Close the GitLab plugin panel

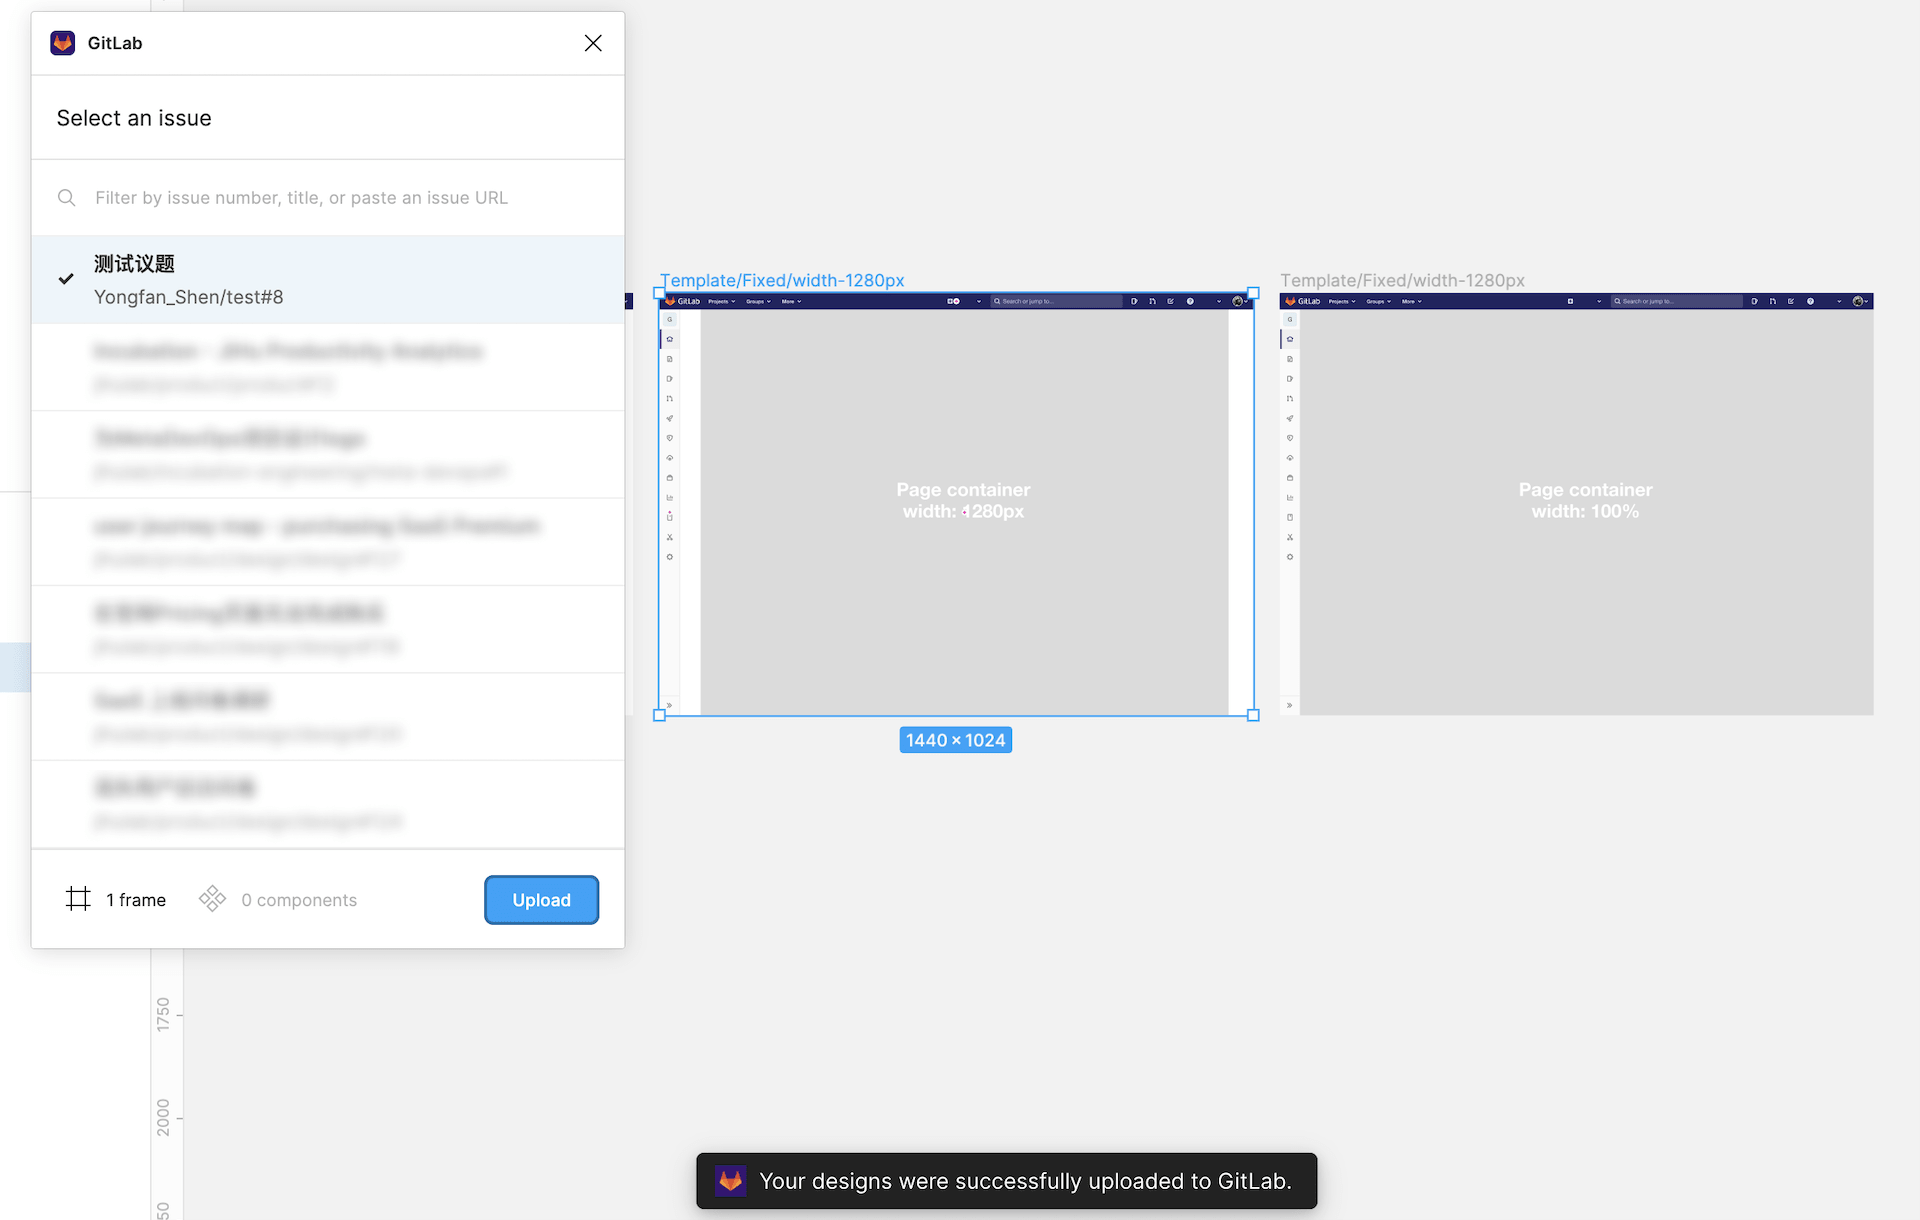[x=593, y=43]
